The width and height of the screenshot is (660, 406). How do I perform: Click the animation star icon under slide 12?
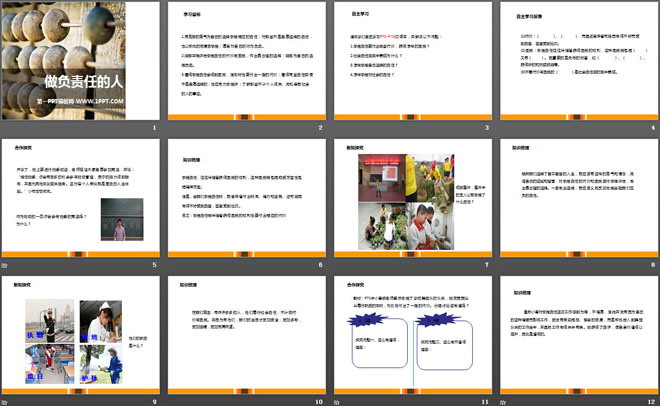pyautogui.click(x=503, y=402)
